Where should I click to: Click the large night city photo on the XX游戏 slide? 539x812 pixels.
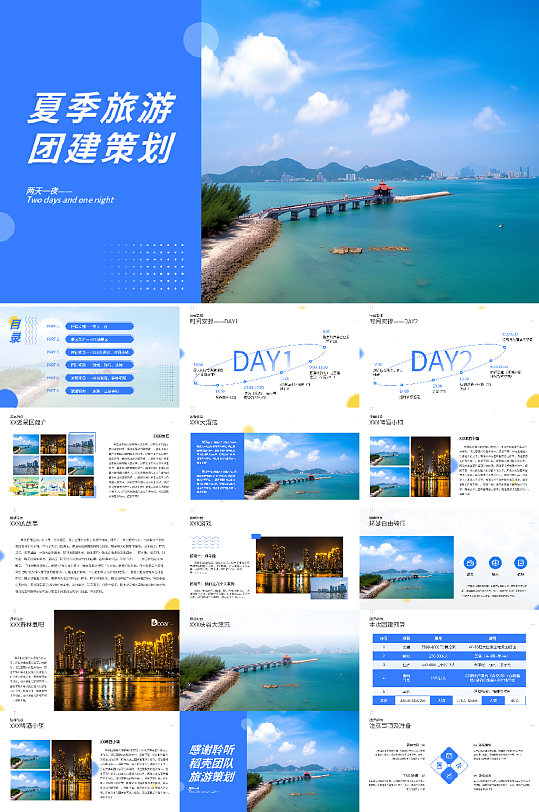[x=299, y=565]
